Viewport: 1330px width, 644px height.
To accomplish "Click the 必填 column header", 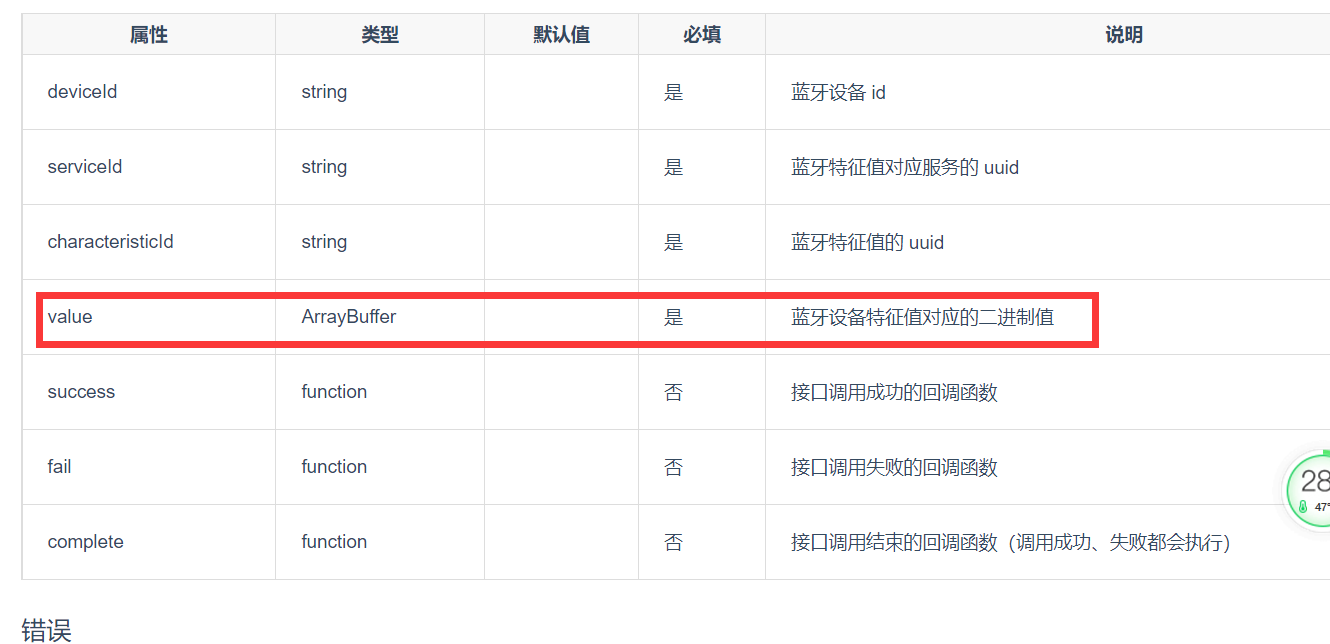I will click(702, 35).
